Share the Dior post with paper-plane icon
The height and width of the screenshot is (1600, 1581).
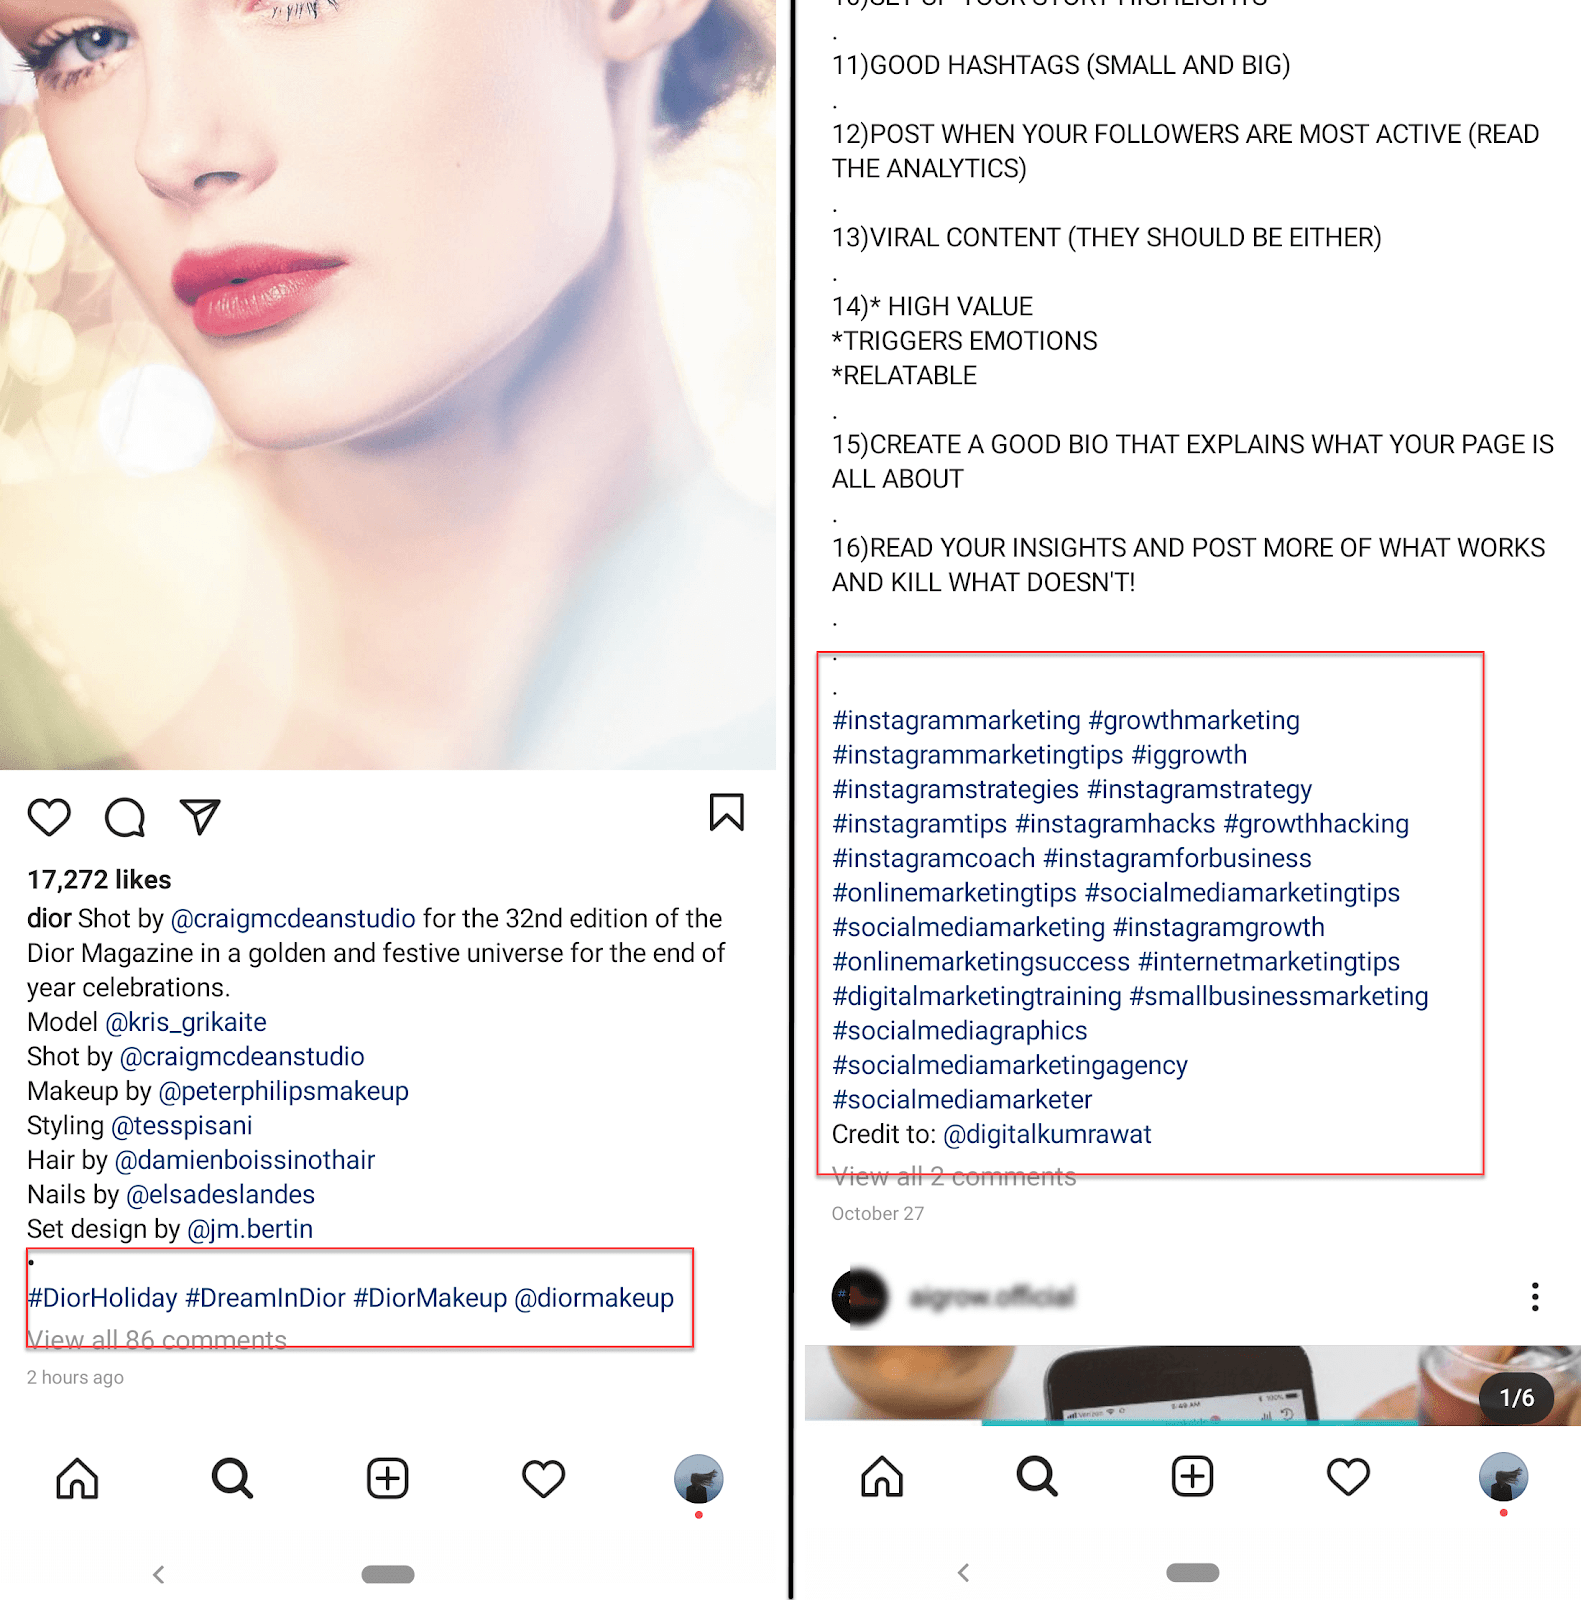200,816
